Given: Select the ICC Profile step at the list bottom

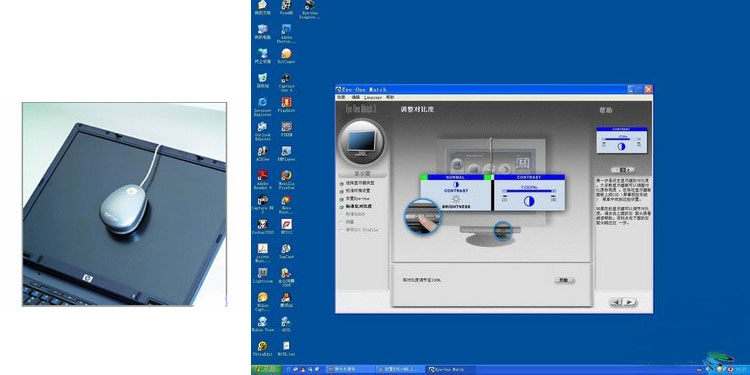Looking at the screenshot, I should (x=359, y=230).
